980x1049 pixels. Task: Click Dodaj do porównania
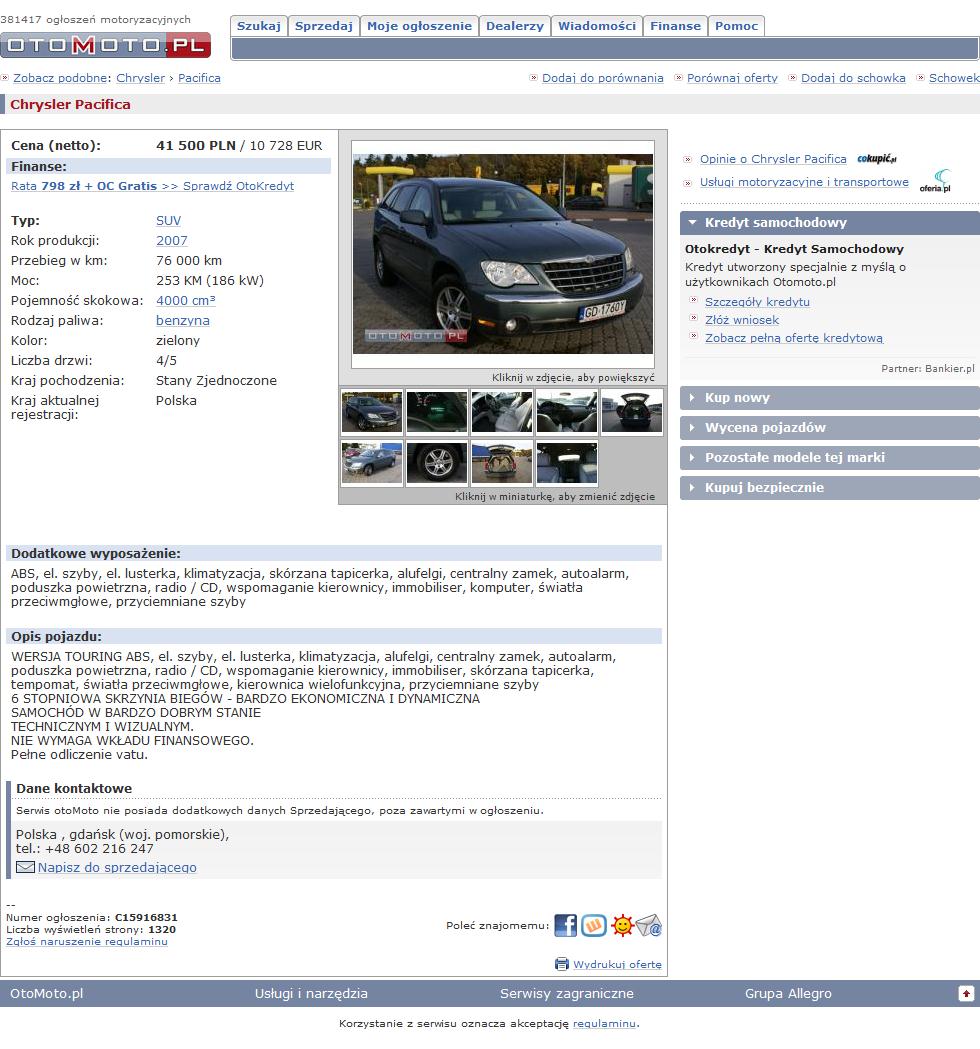pos(603,78)
